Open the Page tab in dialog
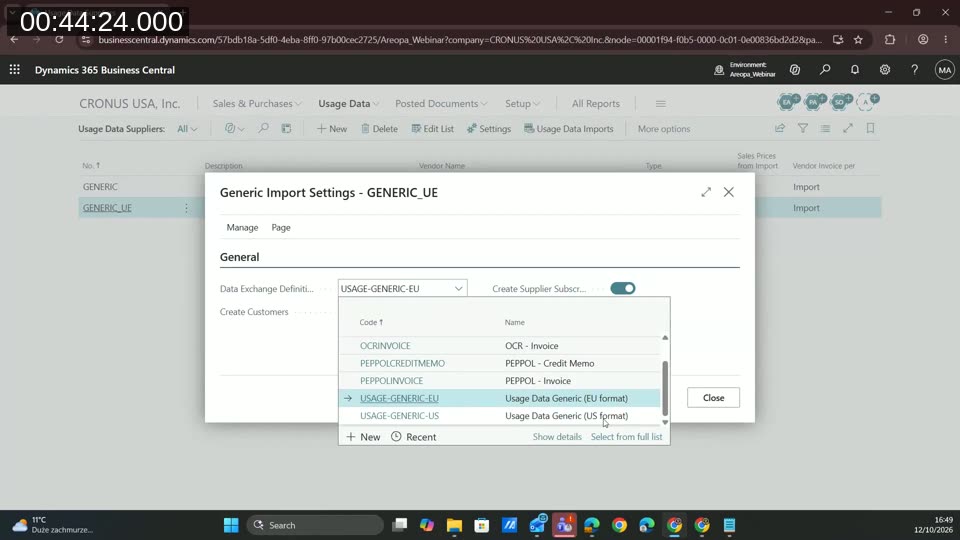Image resolution: width=960 pixels, height=540 pixels. 281,227
